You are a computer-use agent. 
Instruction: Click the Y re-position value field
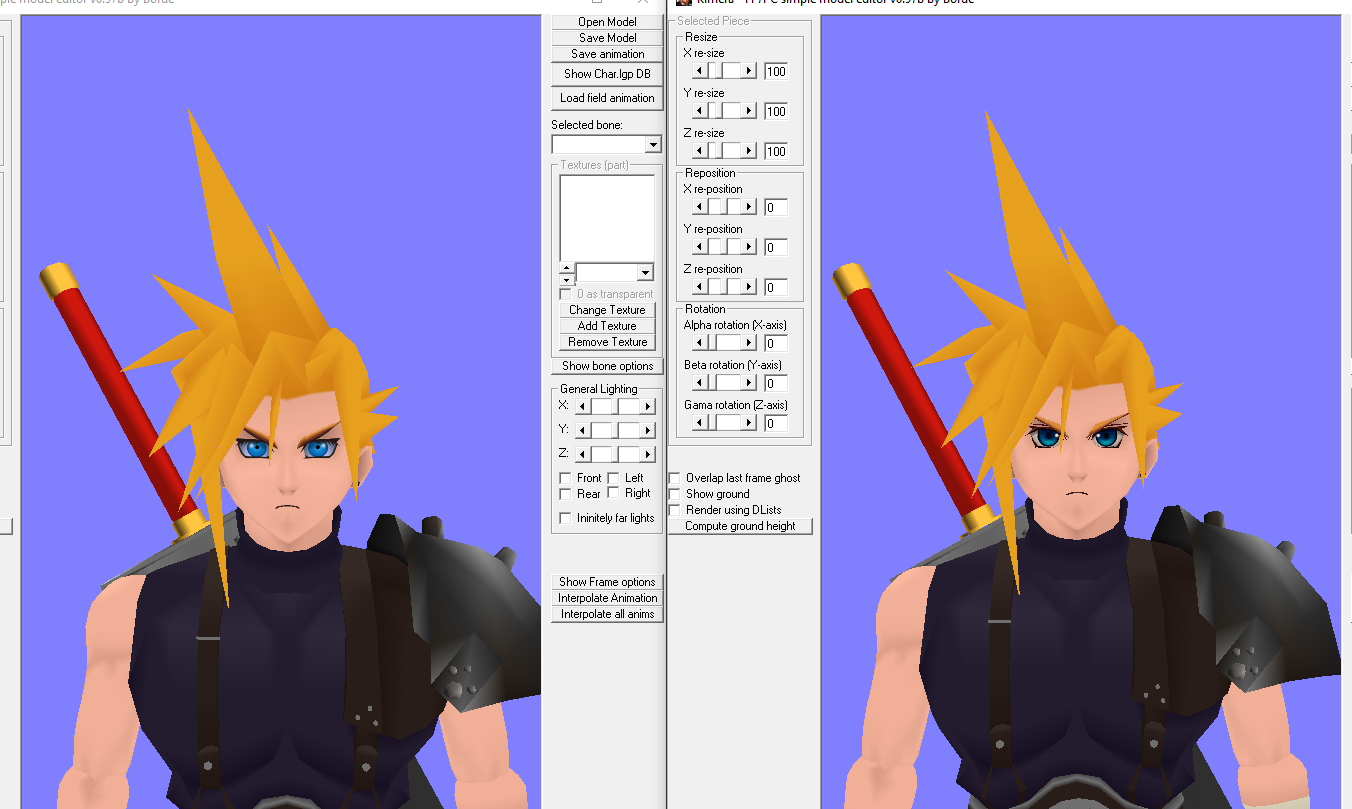click(776, 248)
